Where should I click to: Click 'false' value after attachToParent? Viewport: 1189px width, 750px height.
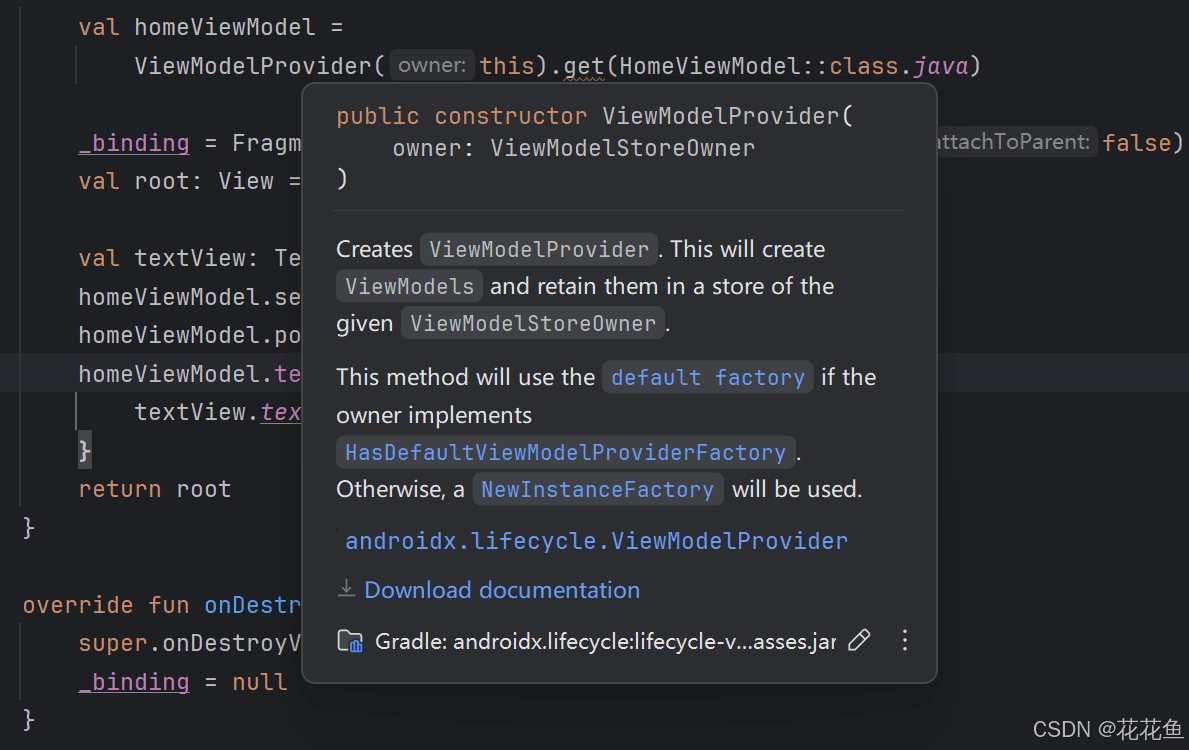[1137, 143]
